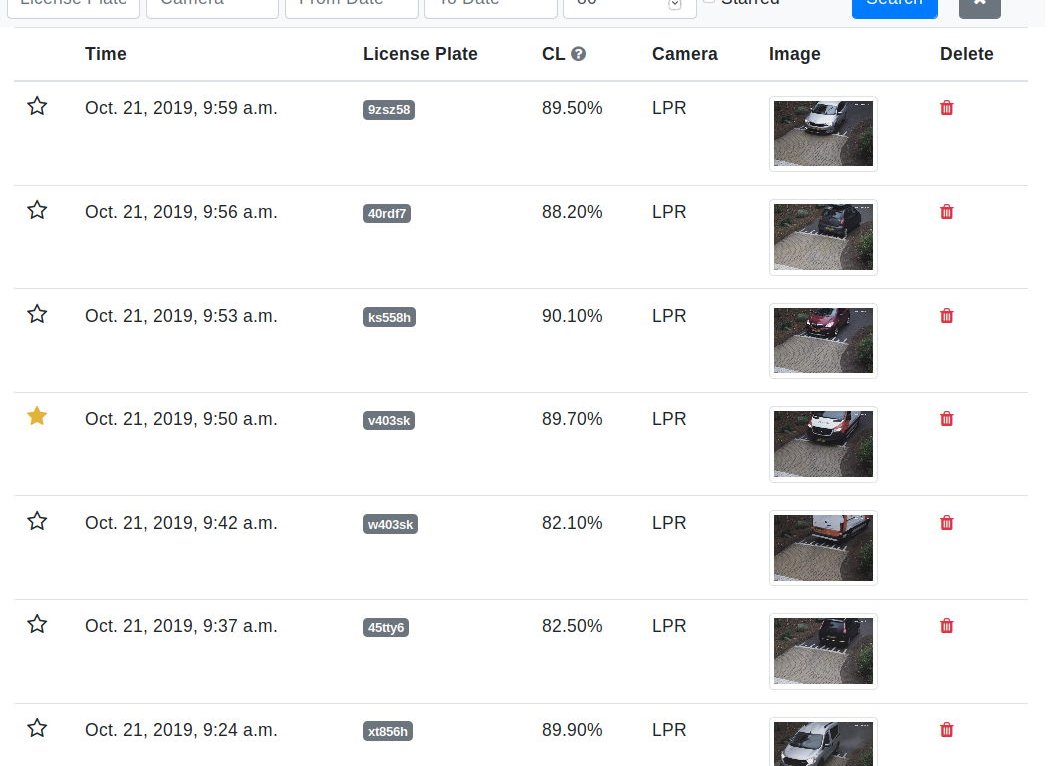Star the 9zsz58 plate entry
The image size is (1054, 766).
(x=37, y=106)
